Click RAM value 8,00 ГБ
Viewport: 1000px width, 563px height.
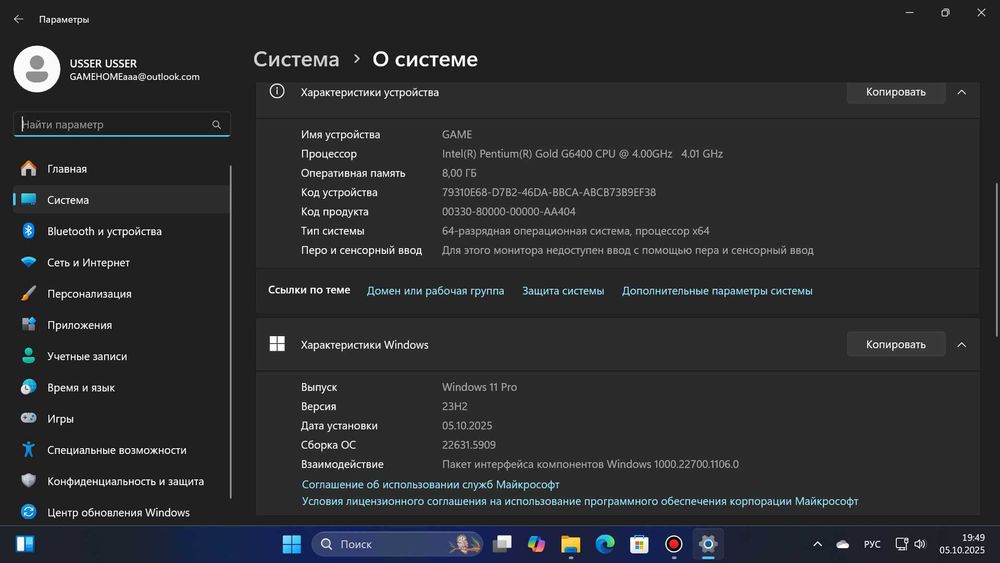click(x=459, y=173)
